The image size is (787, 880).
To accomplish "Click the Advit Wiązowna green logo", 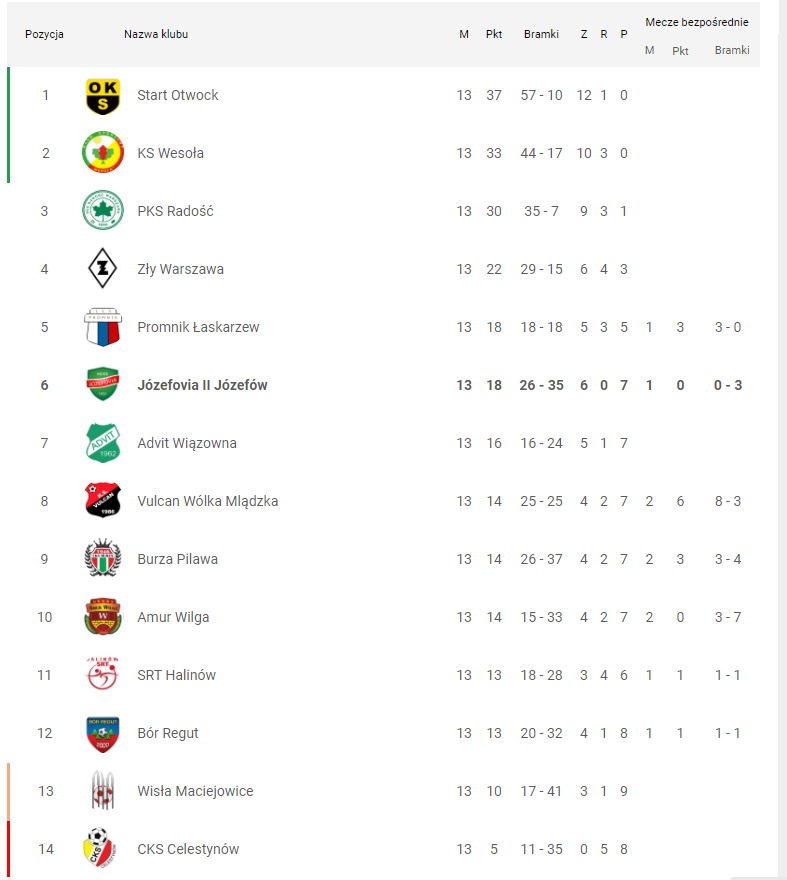I will pos(102,444).
